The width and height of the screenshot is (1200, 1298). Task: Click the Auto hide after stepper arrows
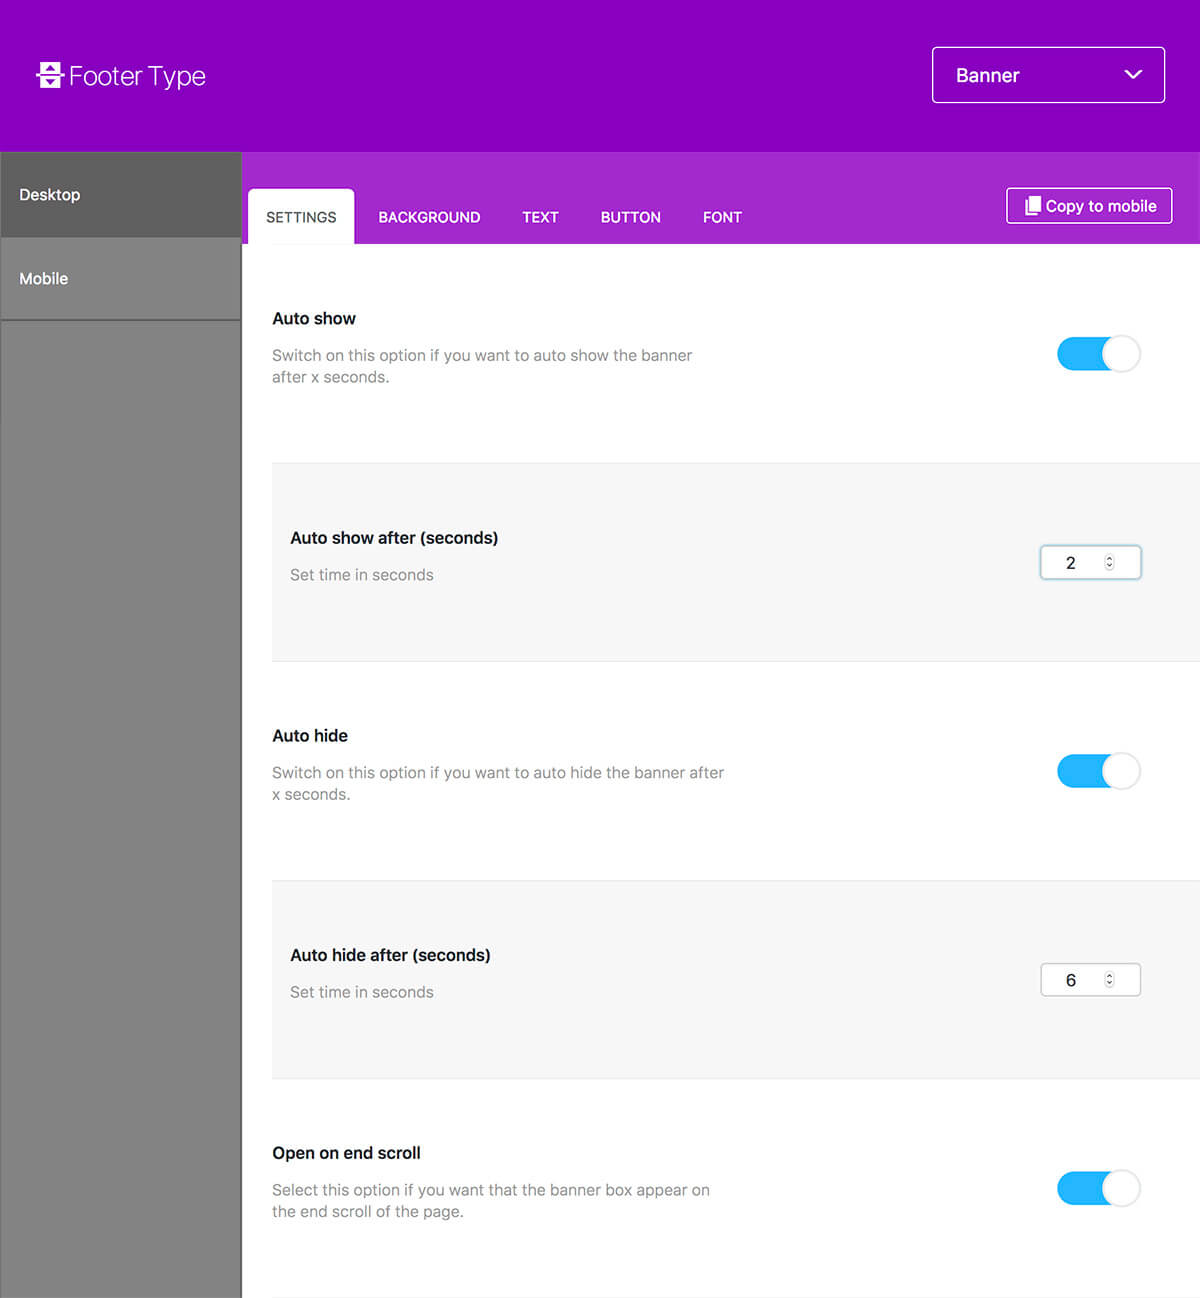pyautogui.click(x=1109, y=980)
